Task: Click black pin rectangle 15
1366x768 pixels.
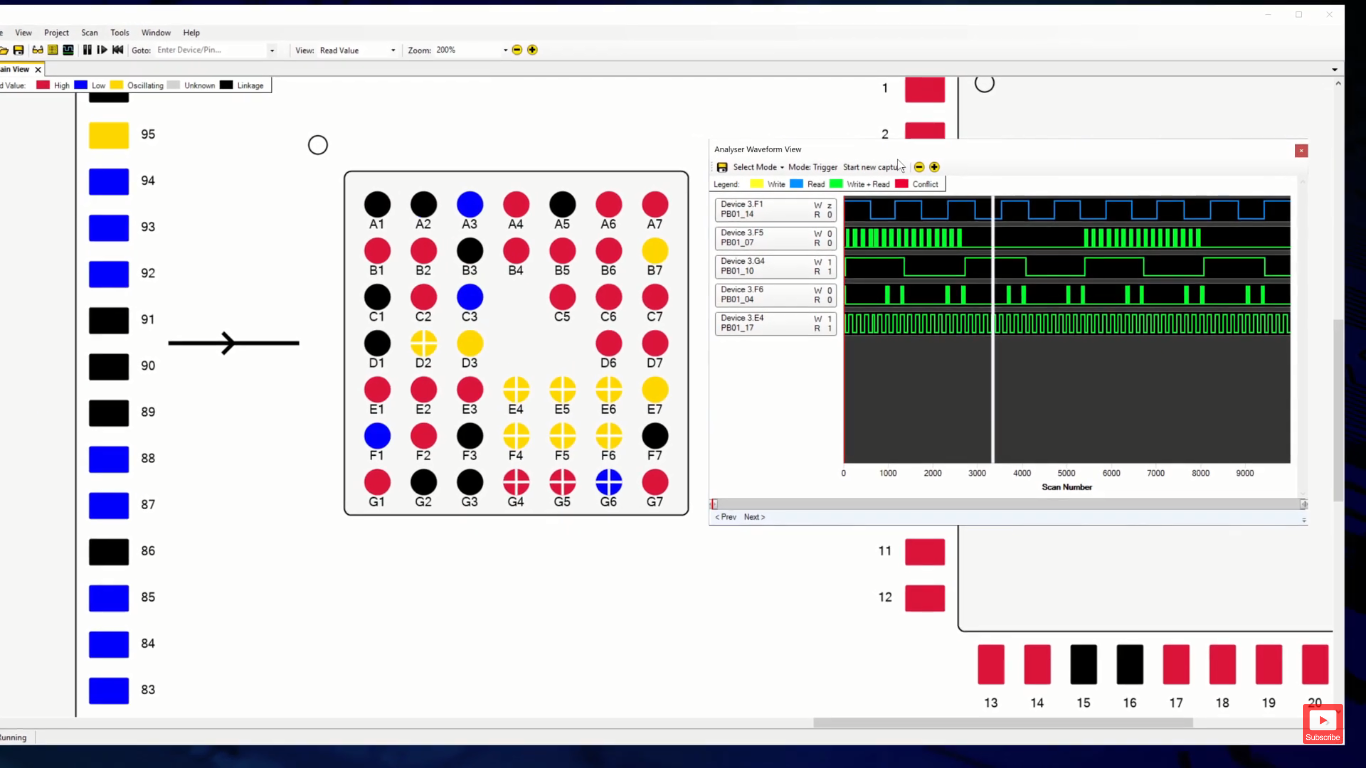Action: 1084,664
